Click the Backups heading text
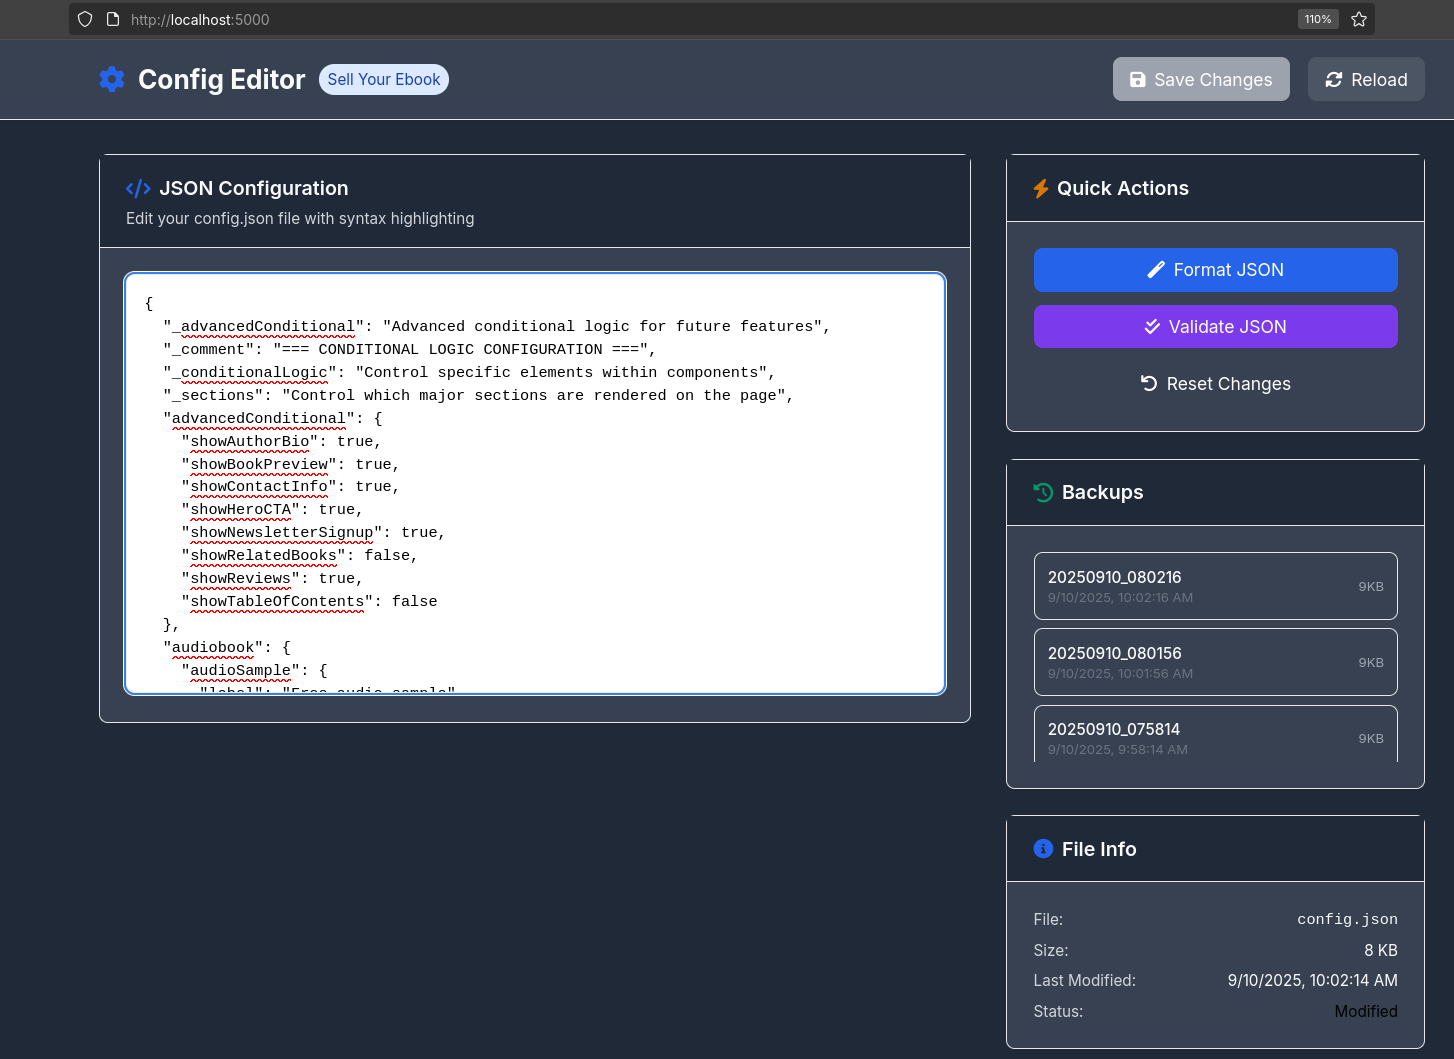 point(1102,492)
